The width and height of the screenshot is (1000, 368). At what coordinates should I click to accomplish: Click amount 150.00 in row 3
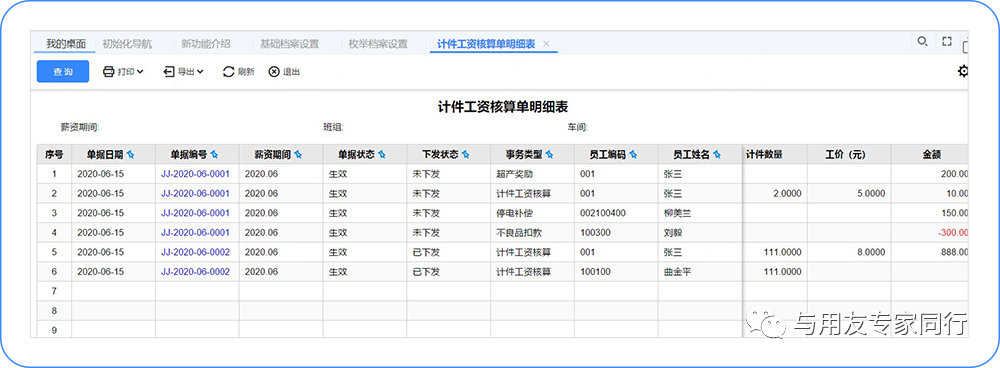(x=955, y=213)
